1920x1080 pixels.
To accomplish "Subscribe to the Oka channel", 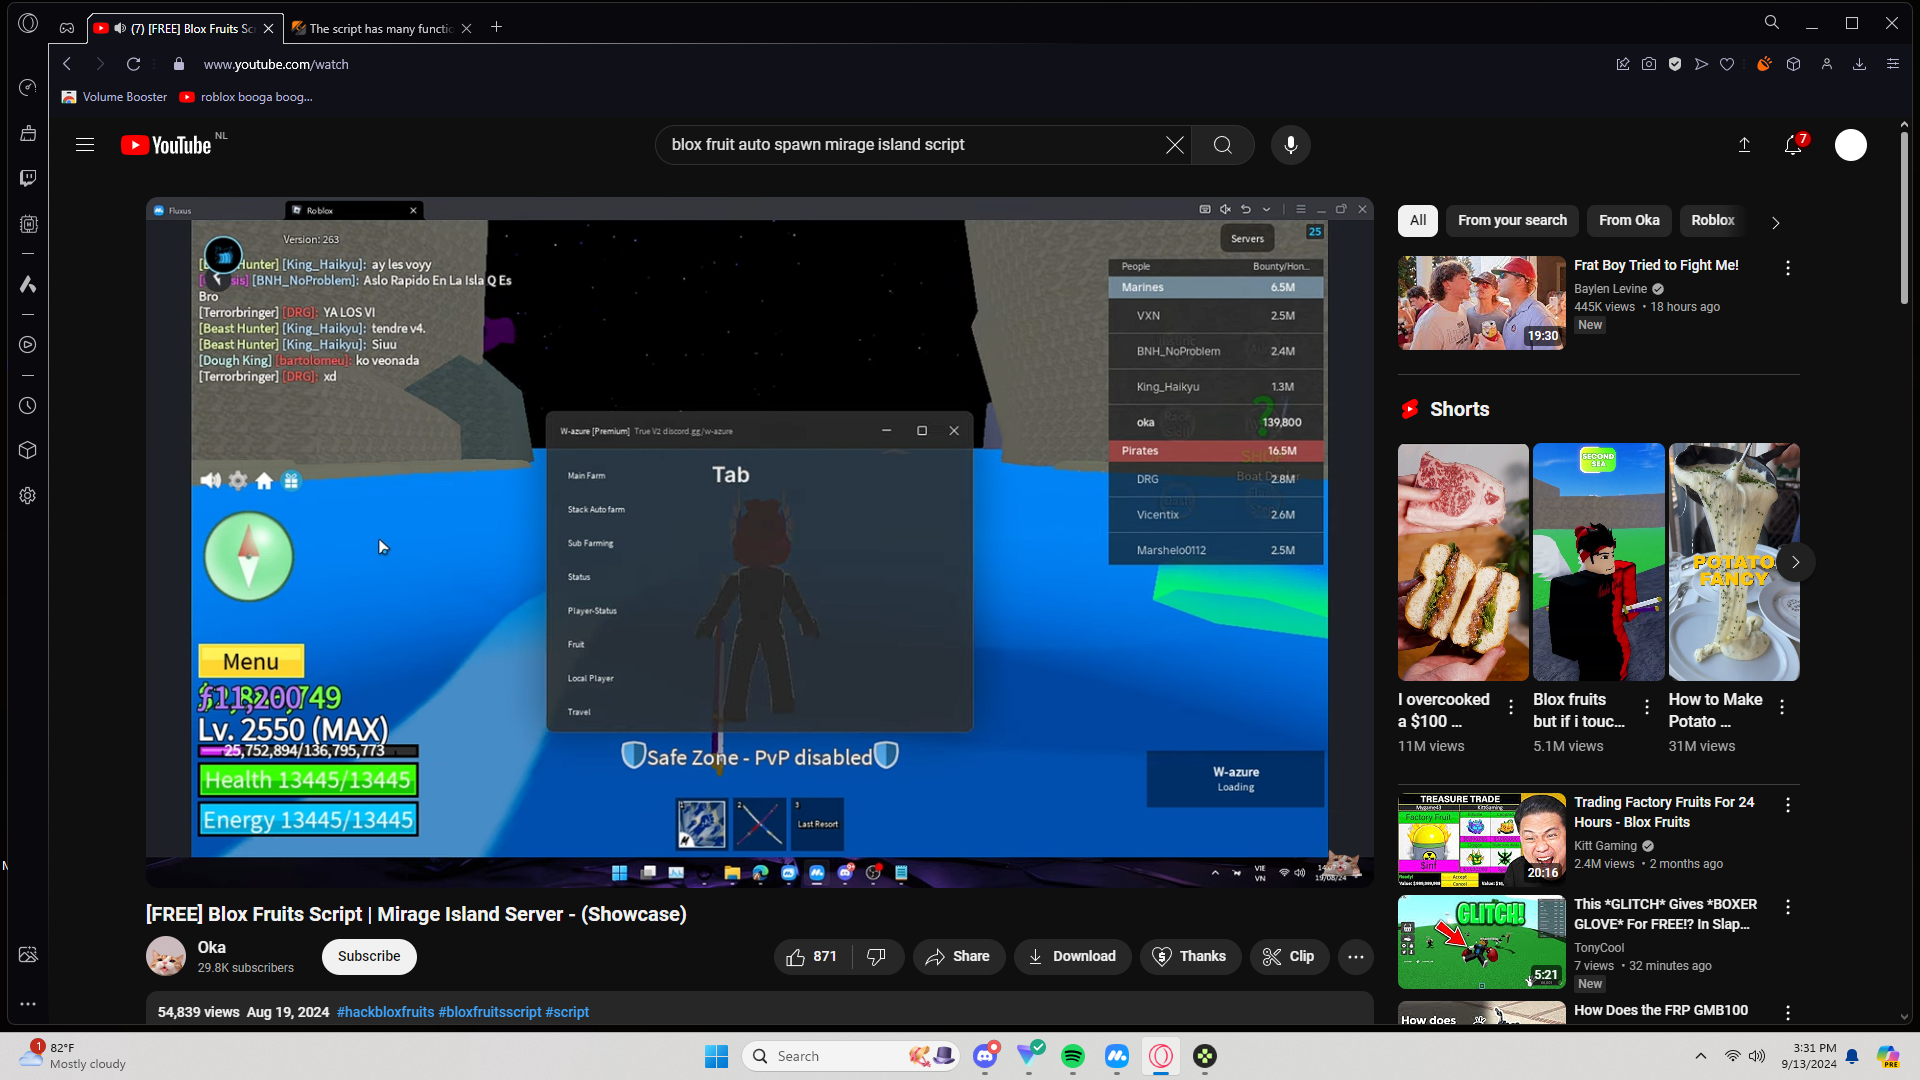I will pyautogui.click(x=369, y=957).
